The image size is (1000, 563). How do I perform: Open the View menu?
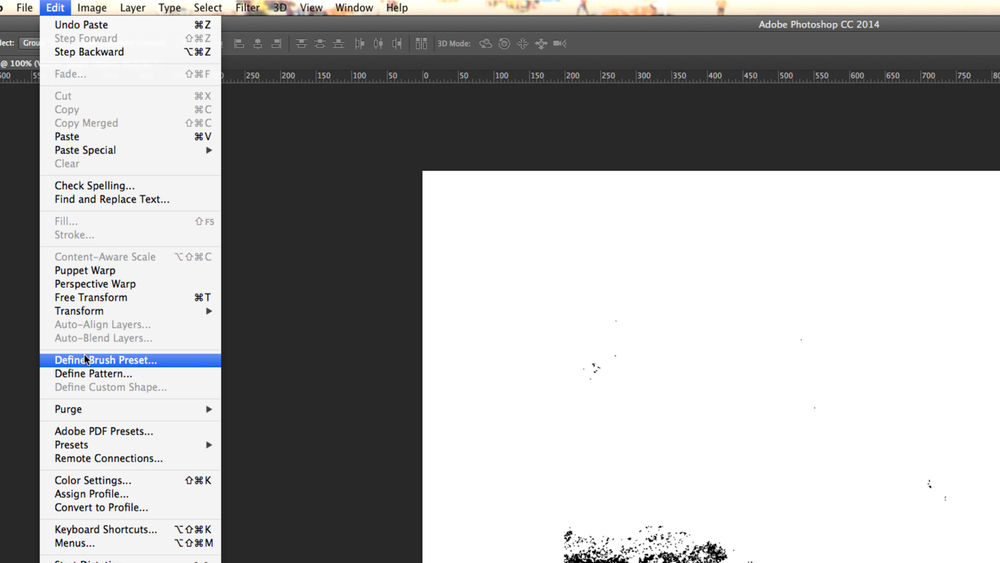coord(311,8)
